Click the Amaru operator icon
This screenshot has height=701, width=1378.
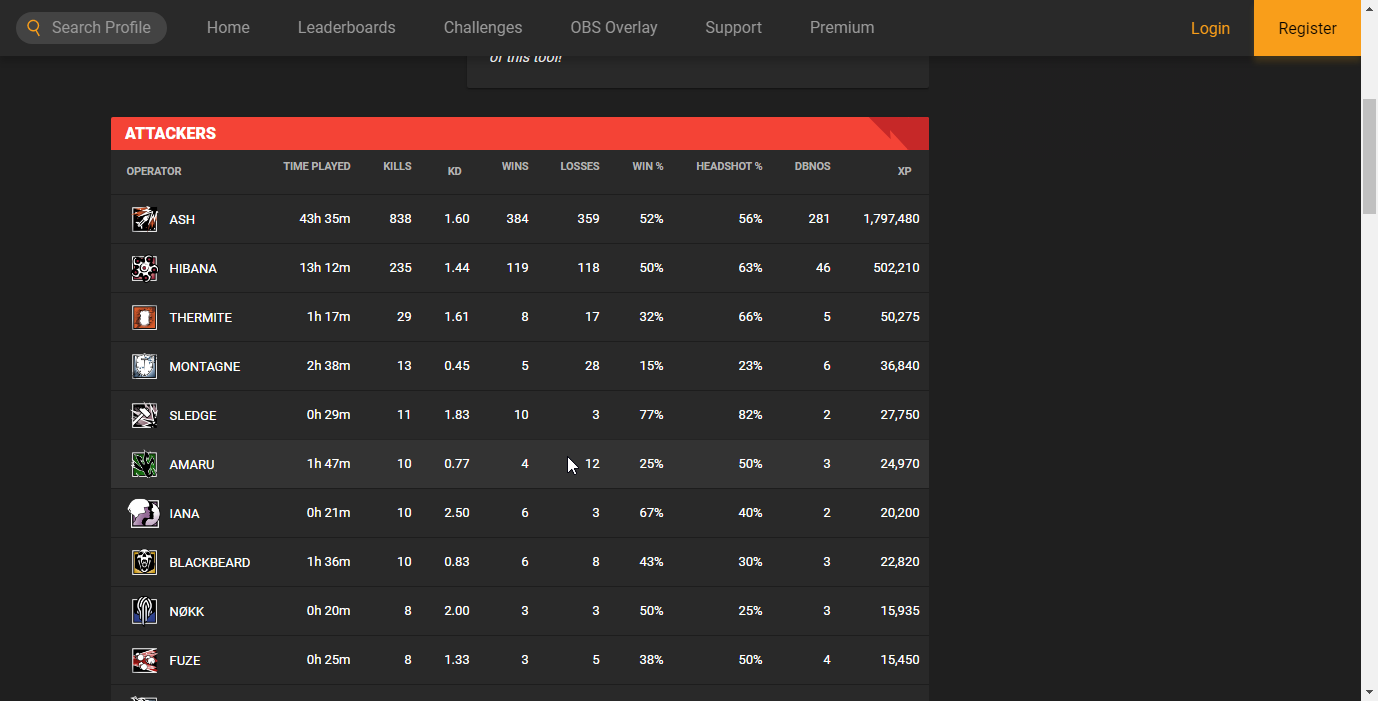[x=144, y=464]
